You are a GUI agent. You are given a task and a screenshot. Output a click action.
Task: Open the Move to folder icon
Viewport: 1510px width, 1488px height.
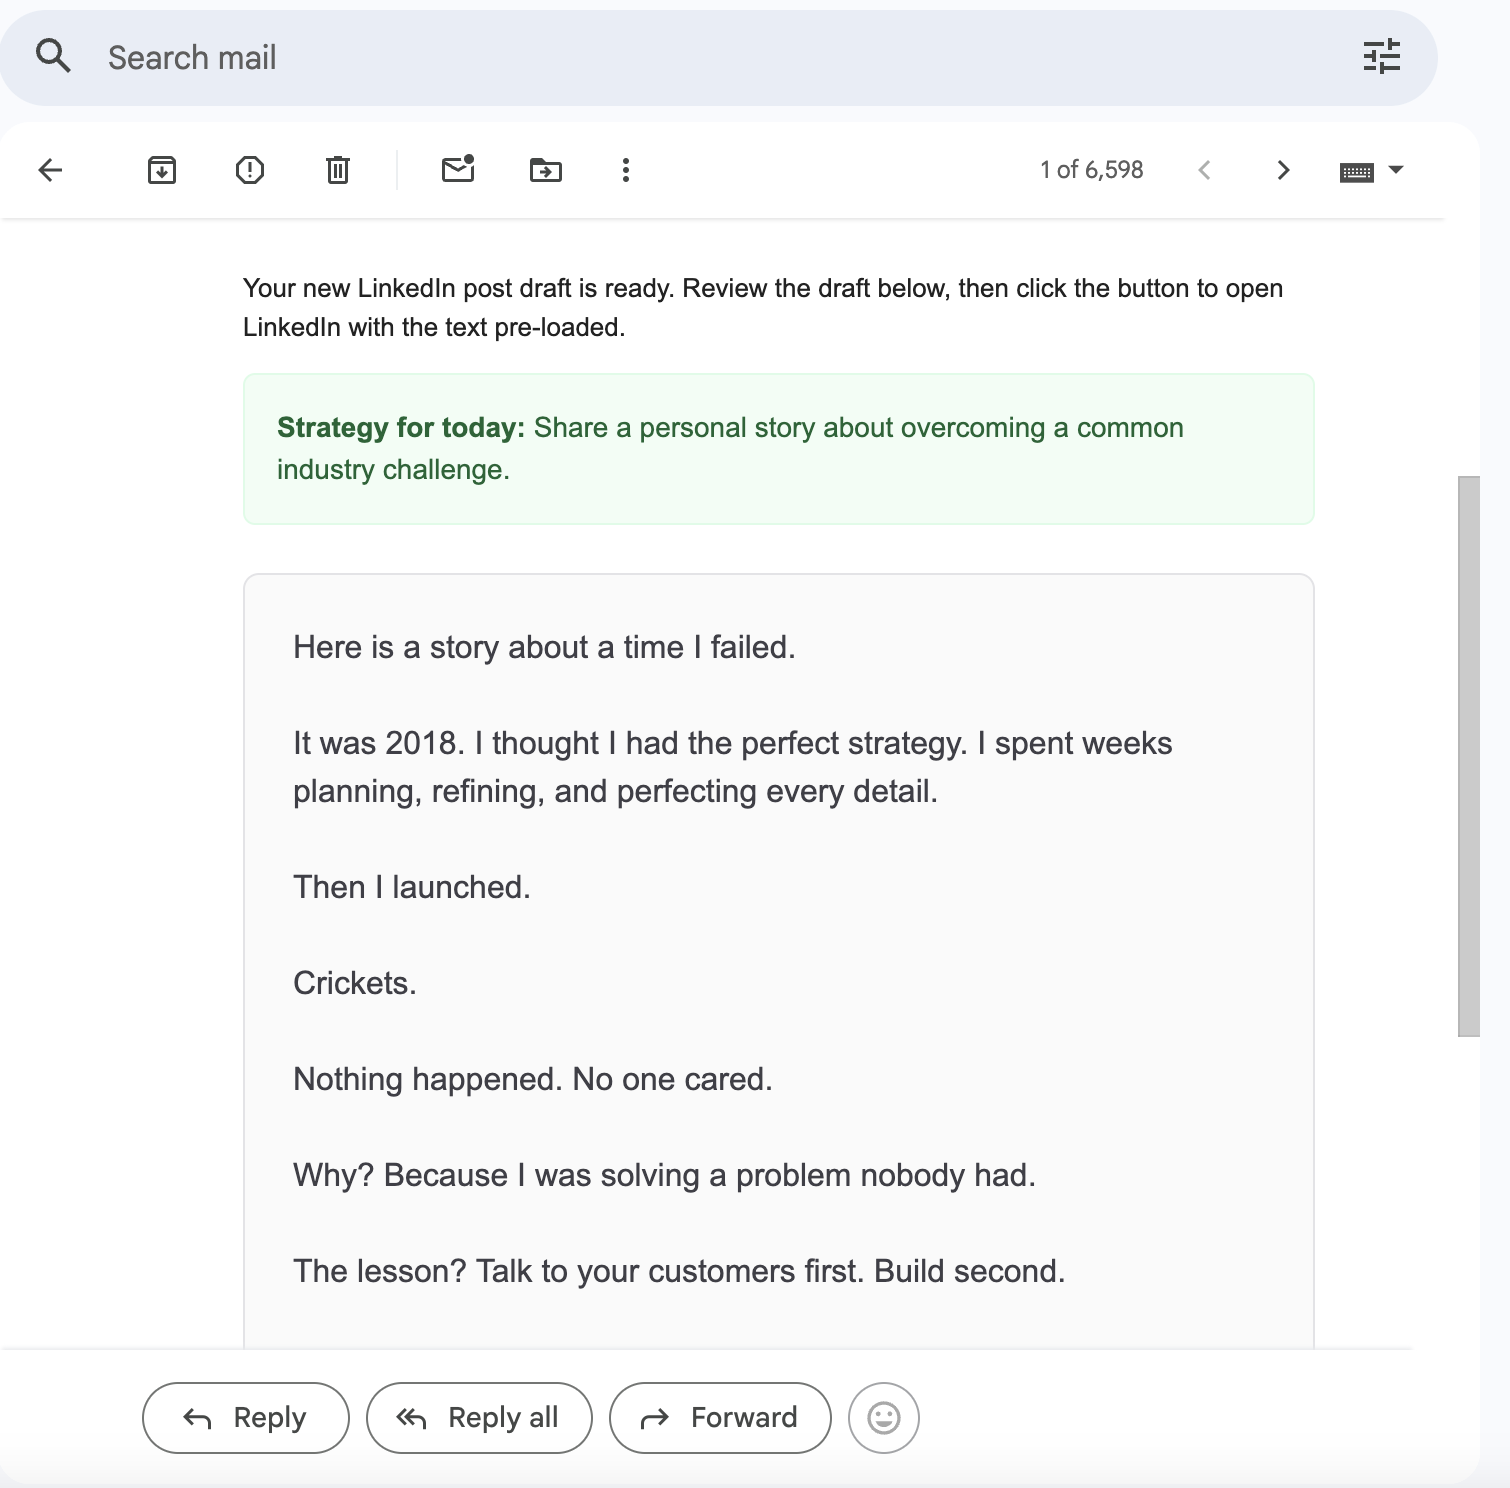(x=546, y=170)
